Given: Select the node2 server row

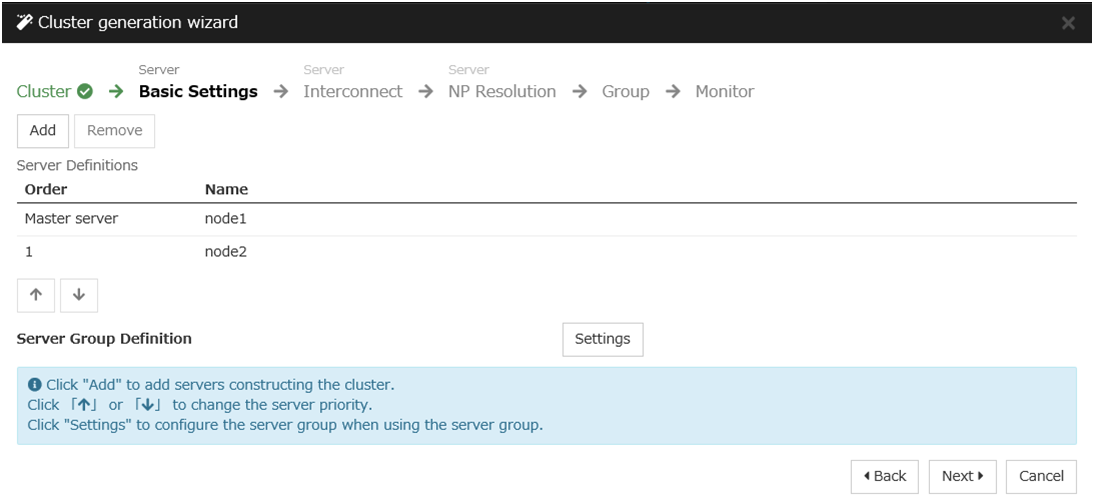Looking at the screenshot, I should [225, 252].
